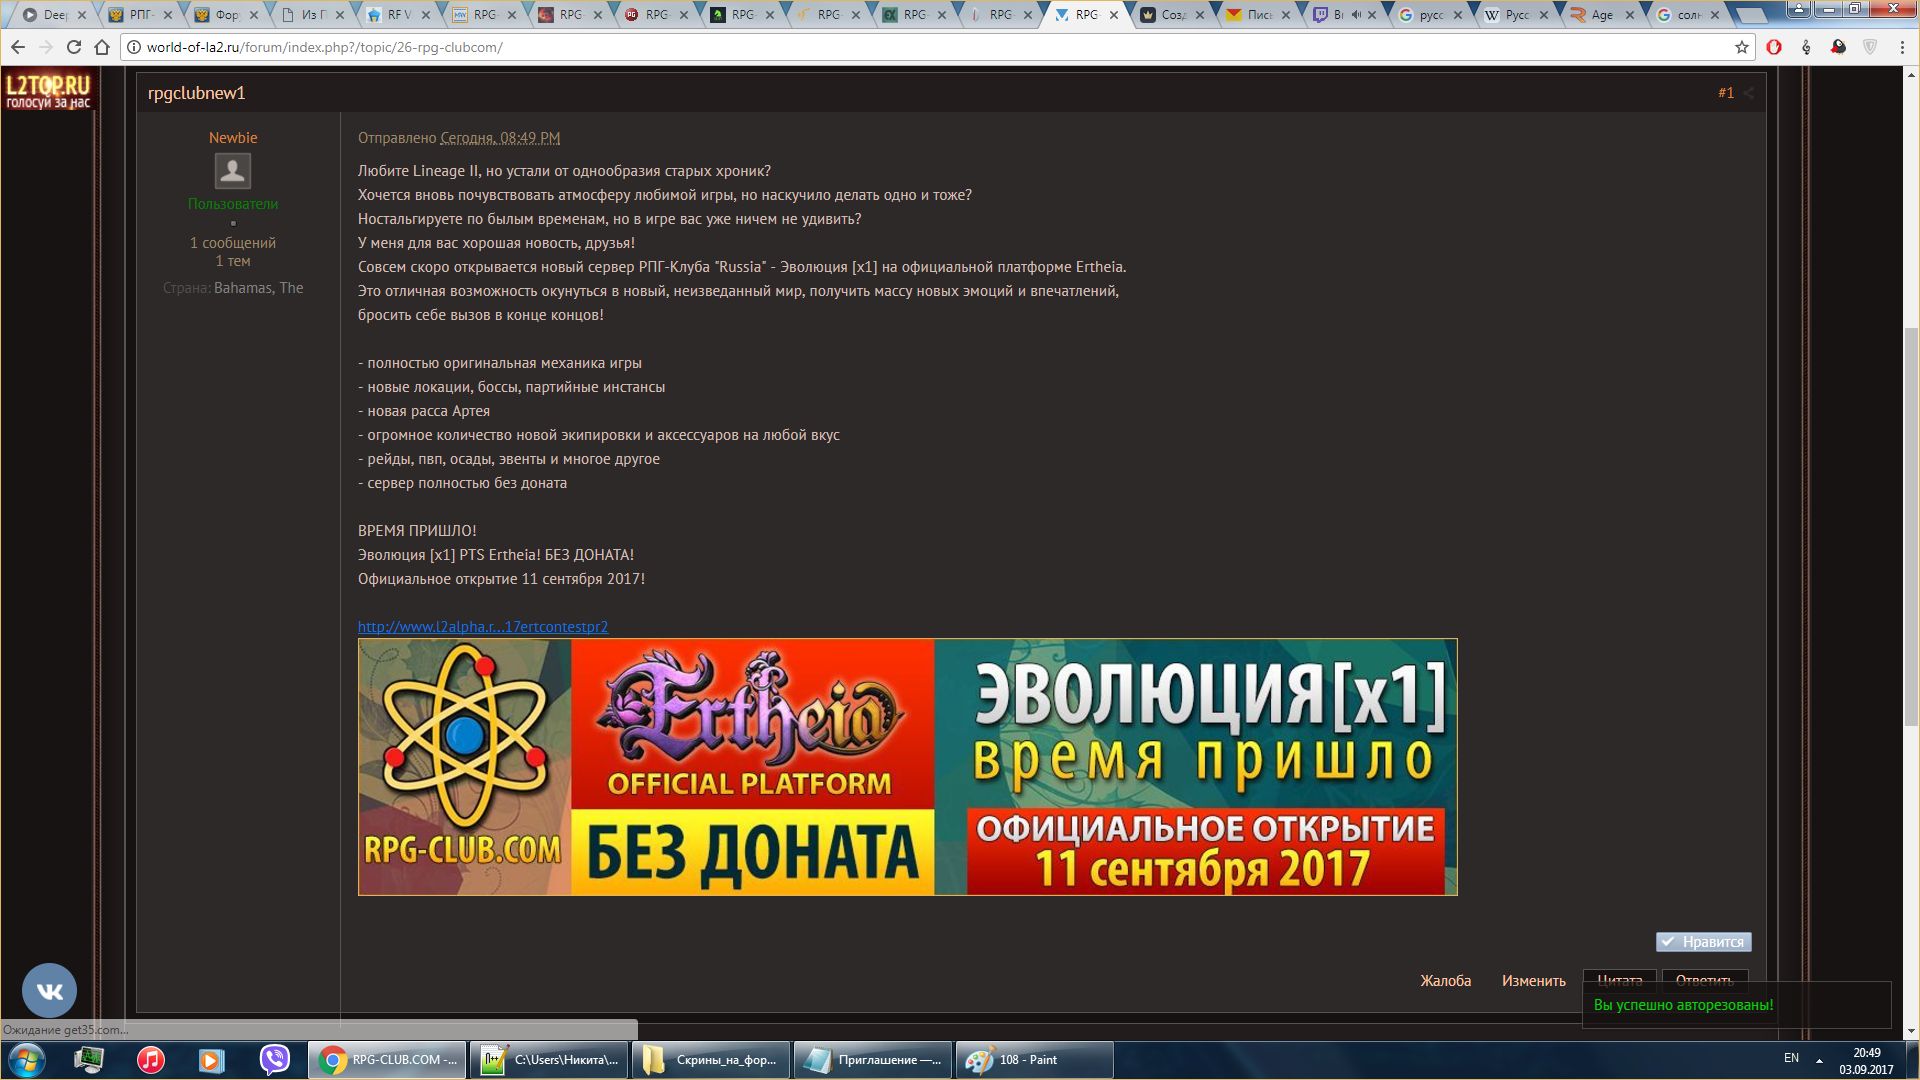Switch to the РПГ tab
The height and width of the screenshot is (1080, 1920).
[141, 15]
